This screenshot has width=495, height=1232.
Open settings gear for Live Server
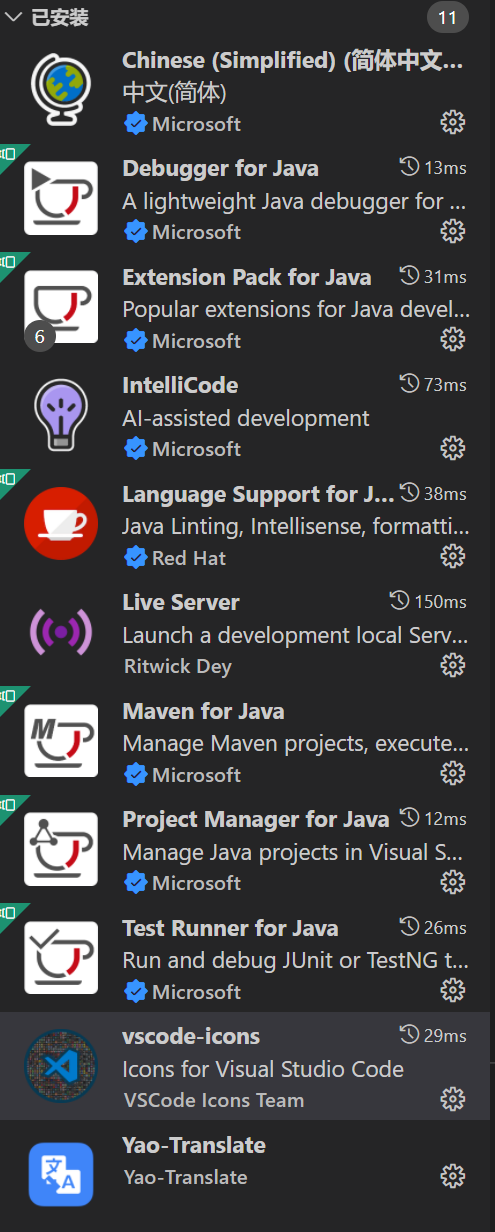453,664
